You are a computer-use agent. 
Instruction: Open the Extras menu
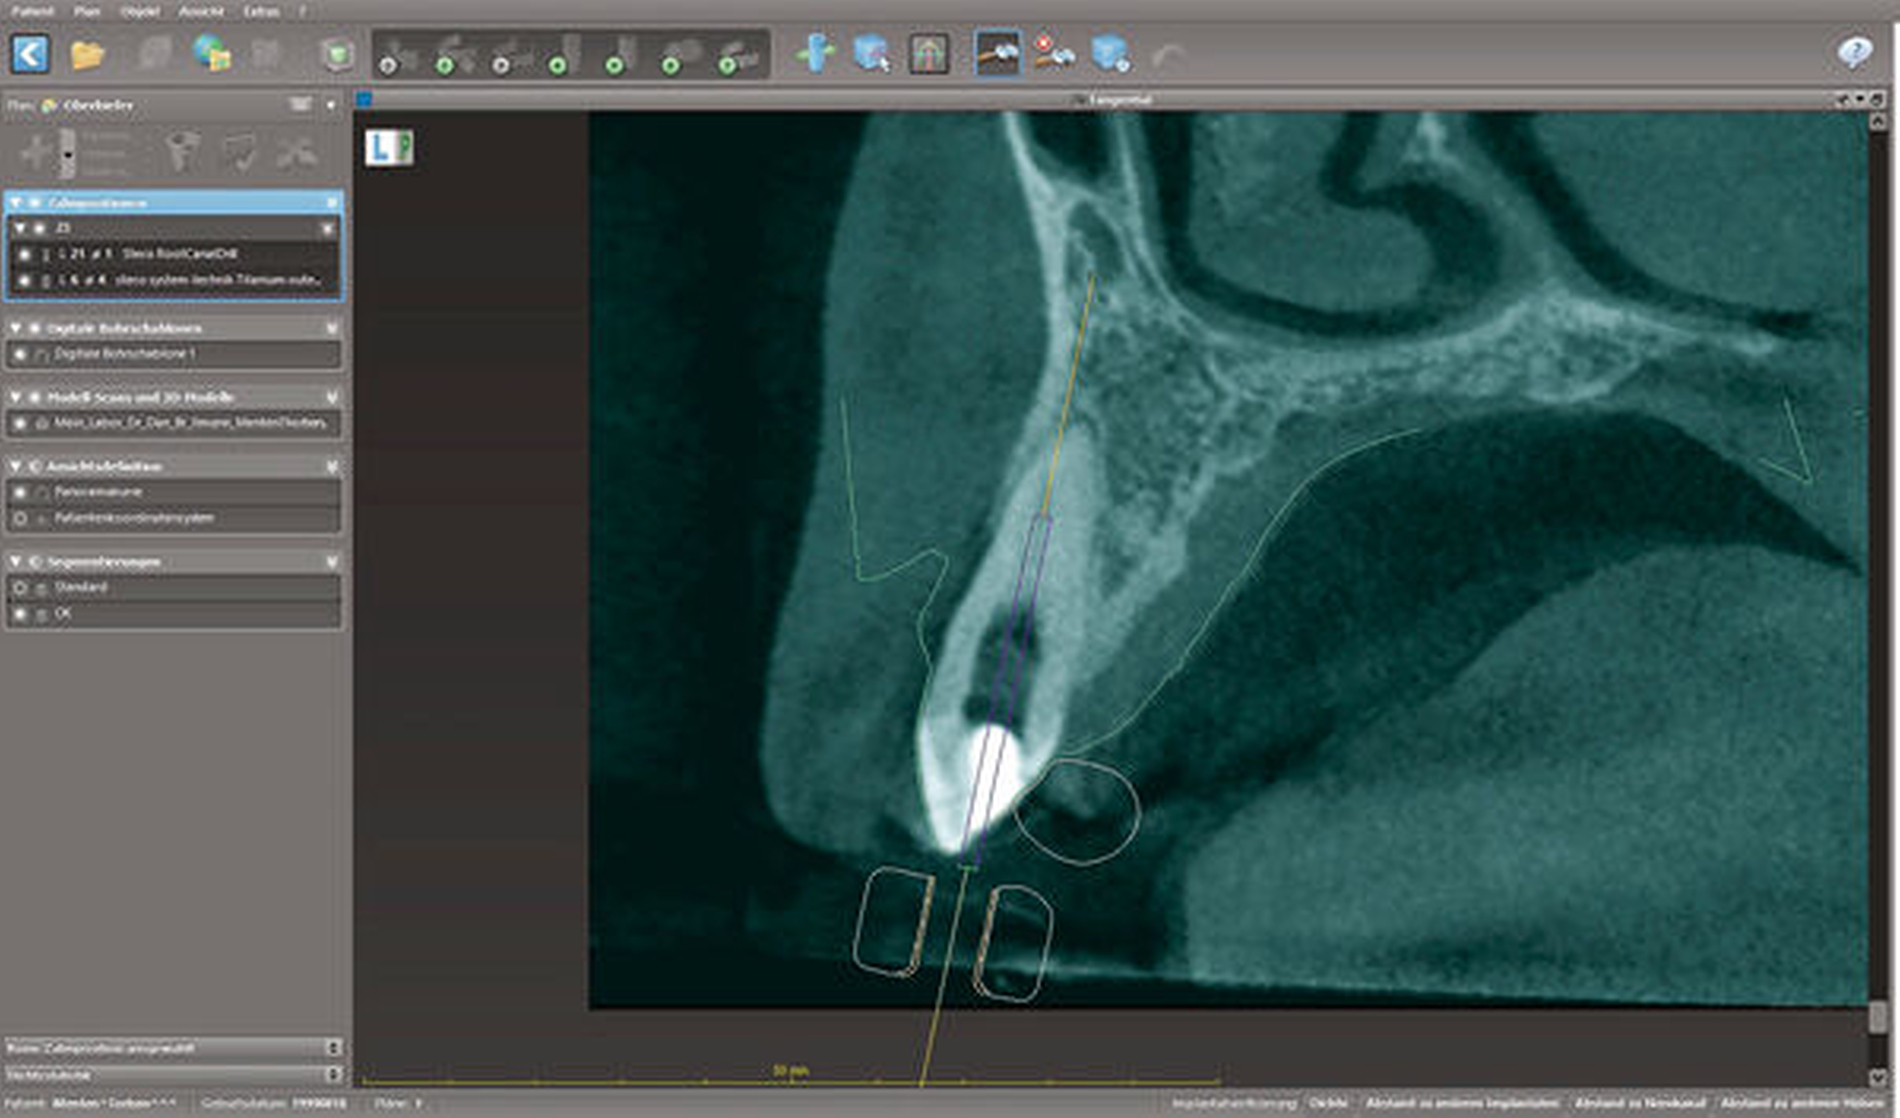click(x=261, y=11)
